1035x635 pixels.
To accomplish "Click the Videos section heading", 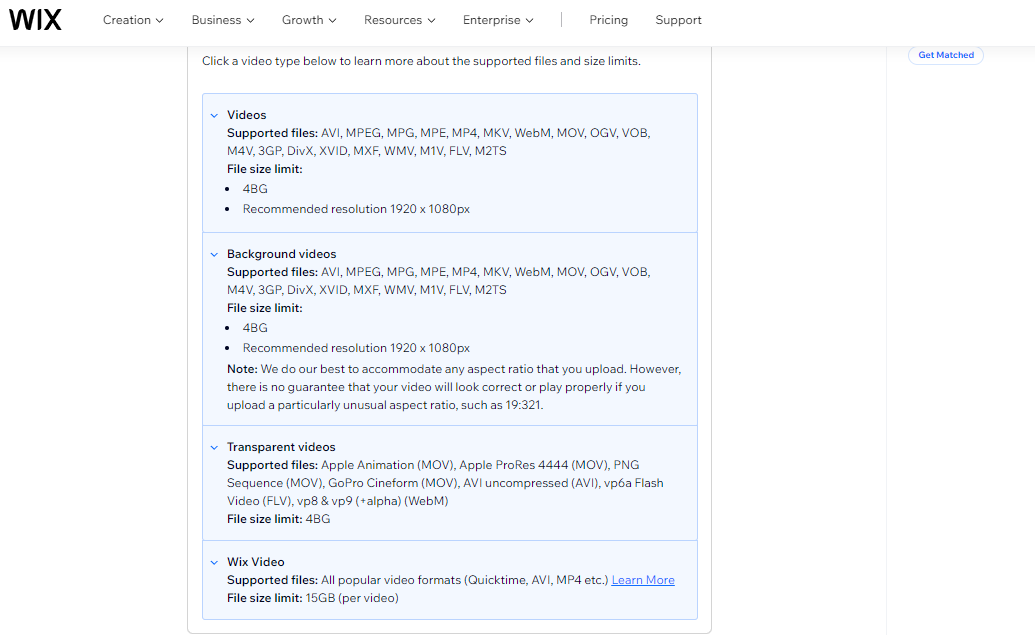I will [246, 115].
